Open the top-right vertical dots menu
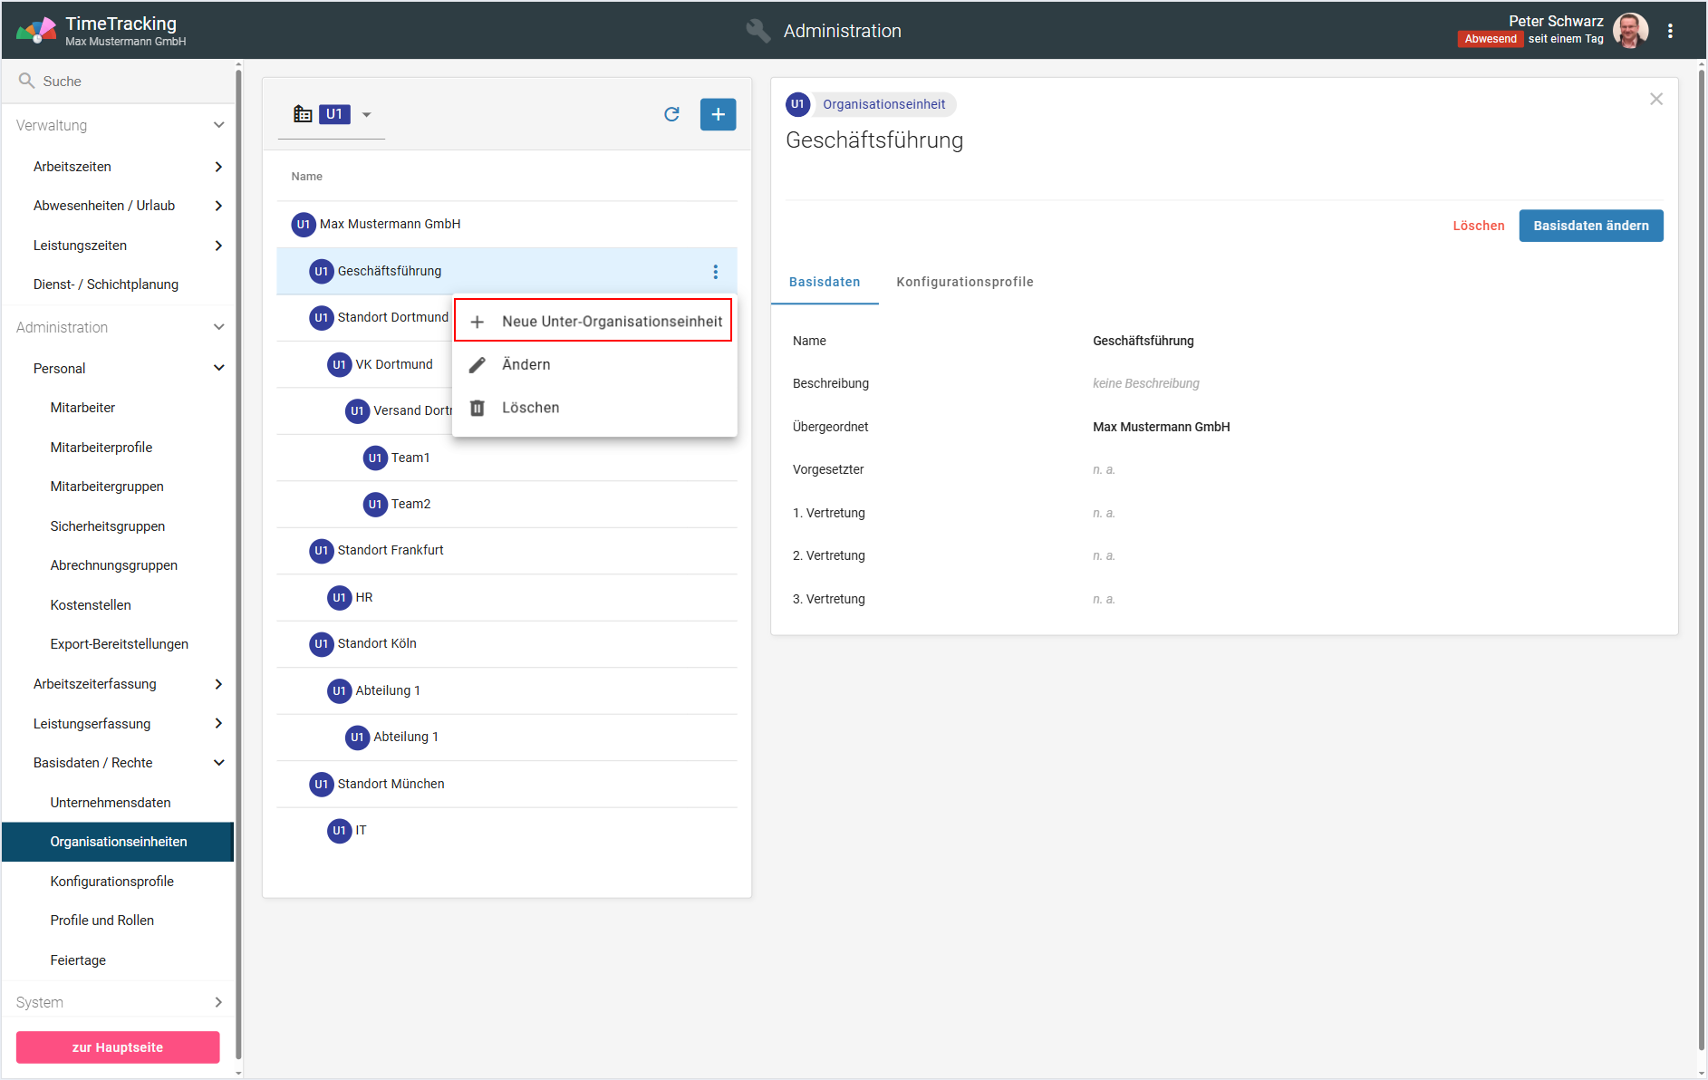1708x1080 pixels. (x=1670, y=31)
